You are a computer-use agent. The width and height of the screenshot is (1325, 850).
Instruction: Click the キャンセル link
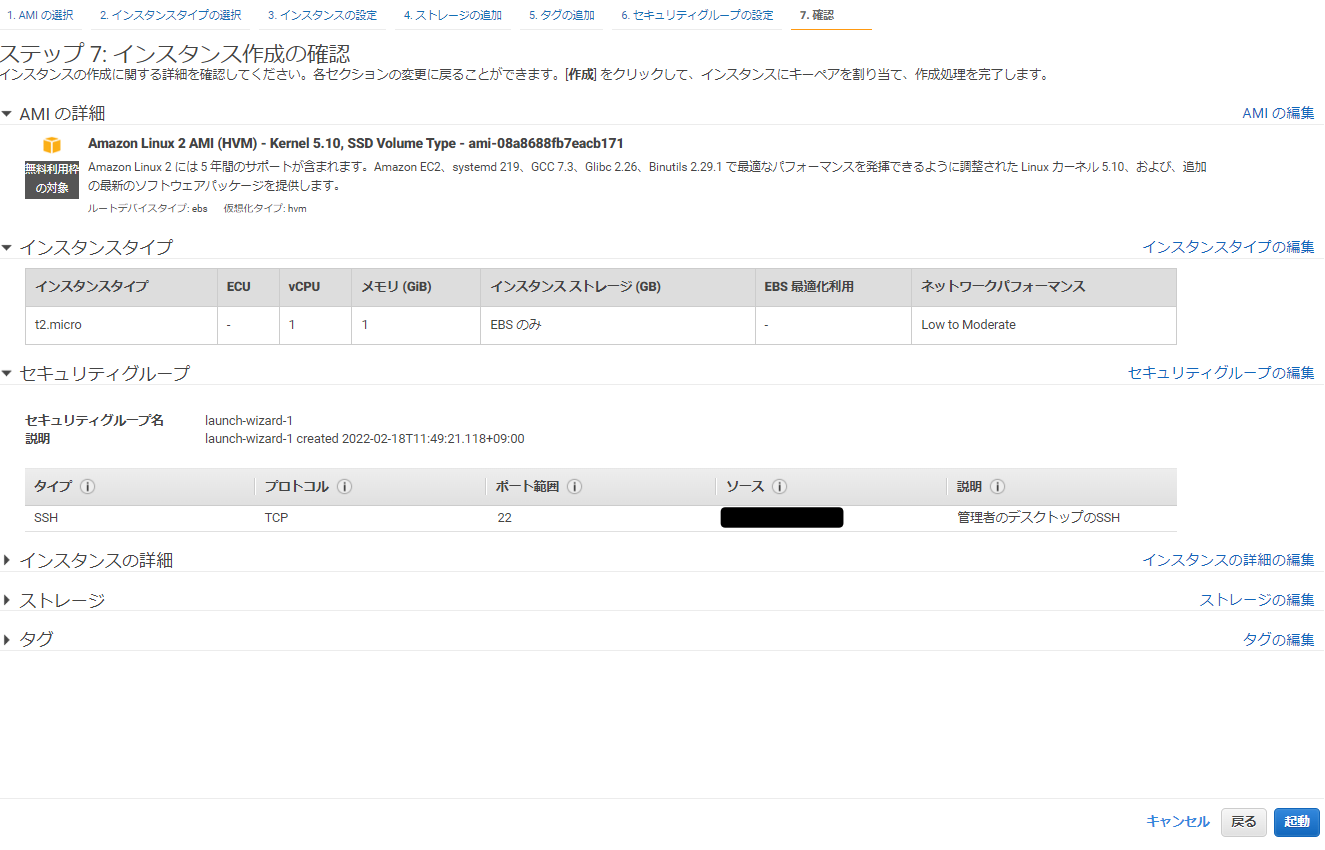[1178, 822]
